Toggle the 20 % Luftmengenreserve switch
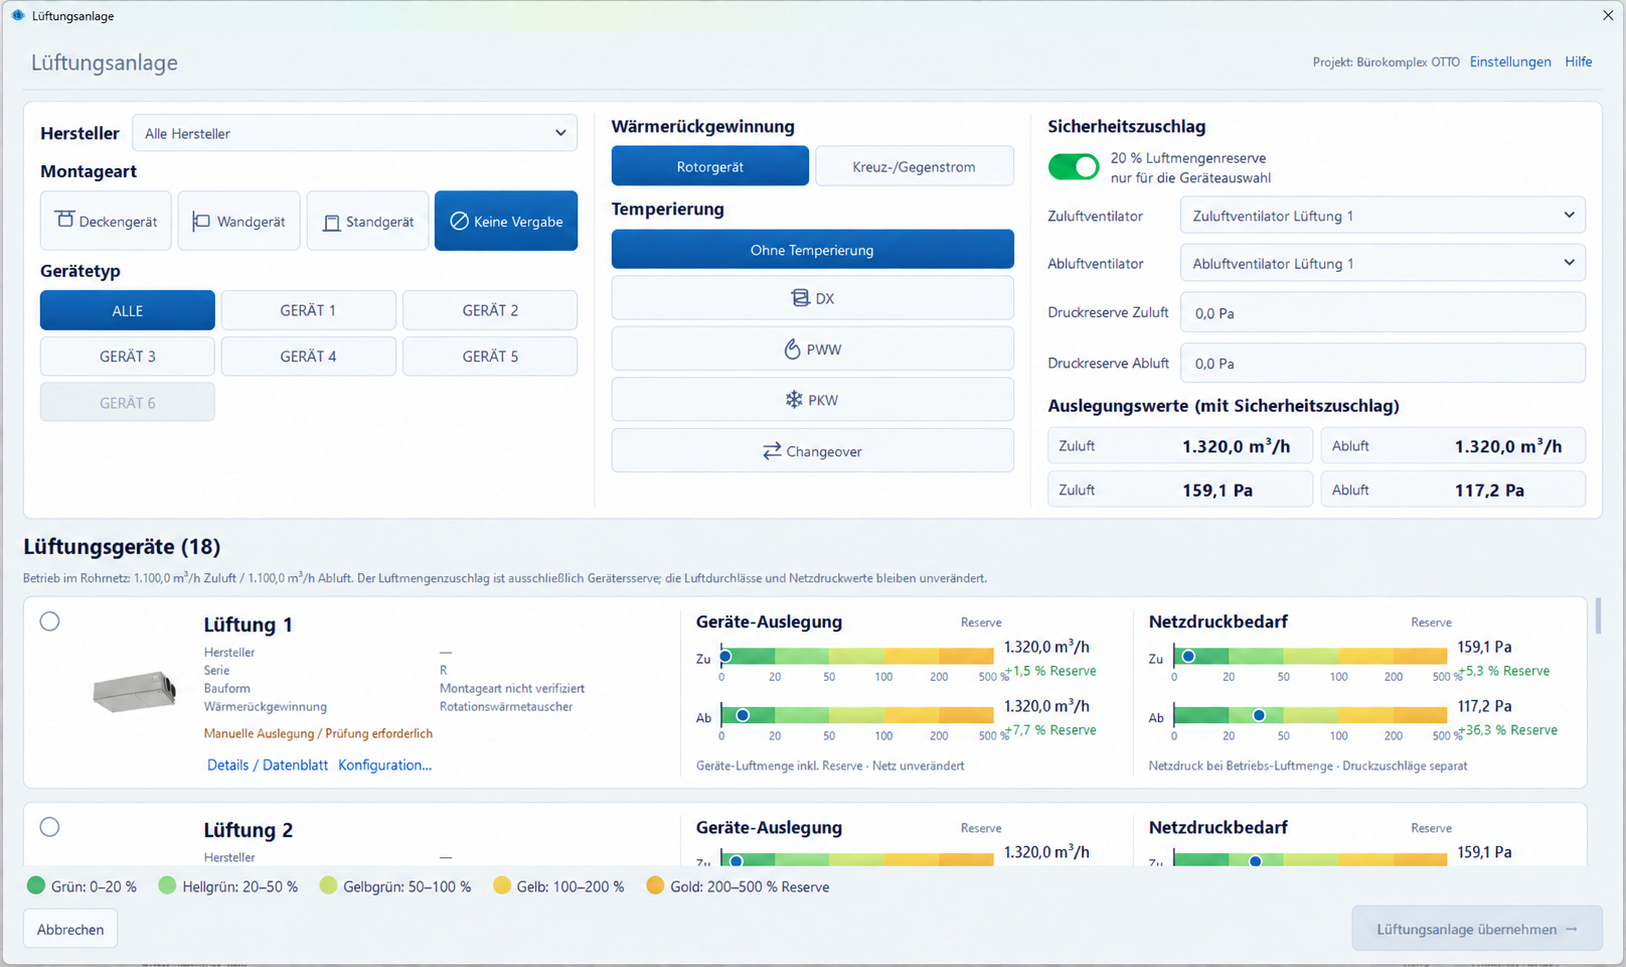The width and height of the screenshot is (1626, 967). tap(1073, 167)
